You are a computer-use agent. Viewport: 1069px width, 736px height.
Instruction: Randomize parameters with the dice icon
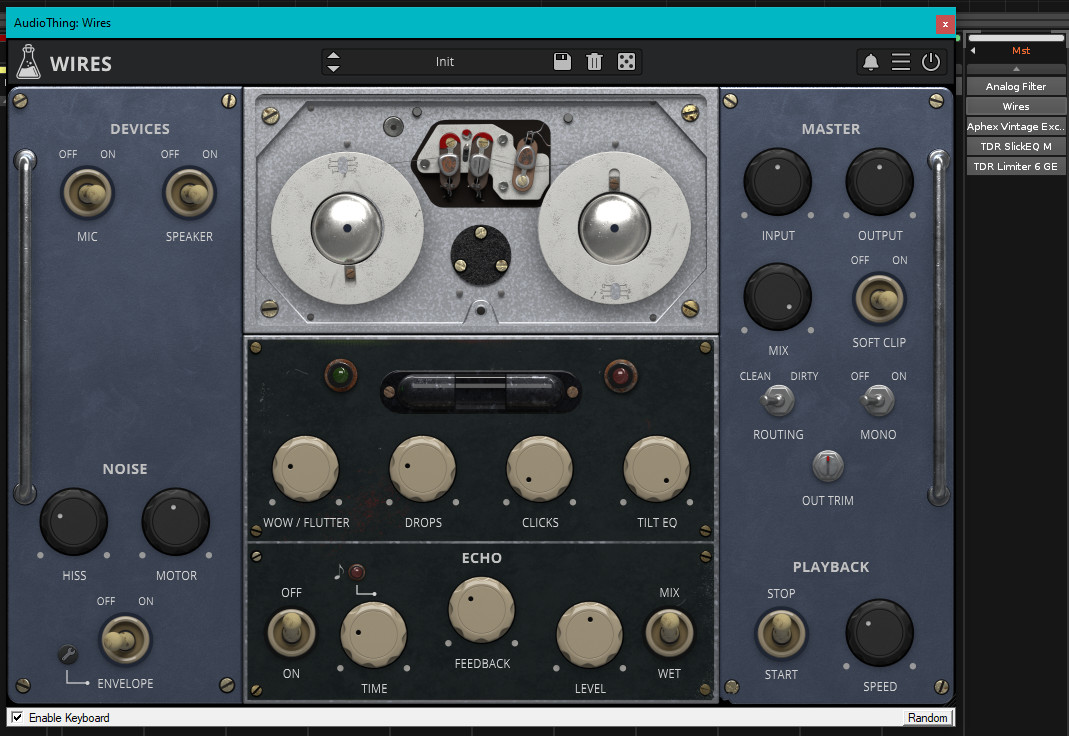coord(626,62)
